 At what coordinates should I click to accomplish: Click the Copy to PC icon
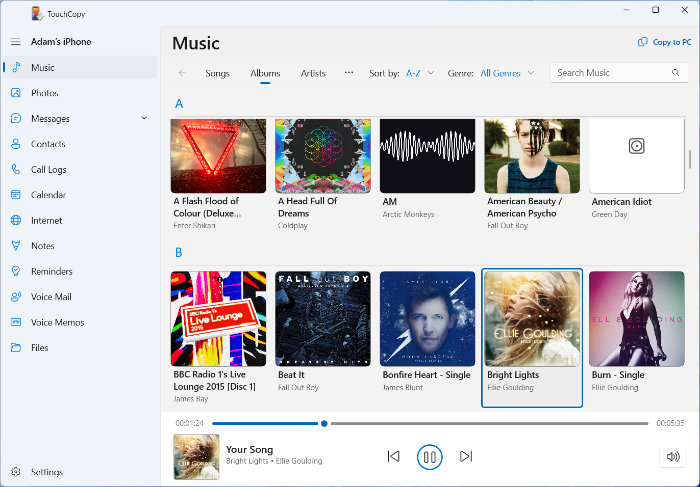click(x=642, y=42)
